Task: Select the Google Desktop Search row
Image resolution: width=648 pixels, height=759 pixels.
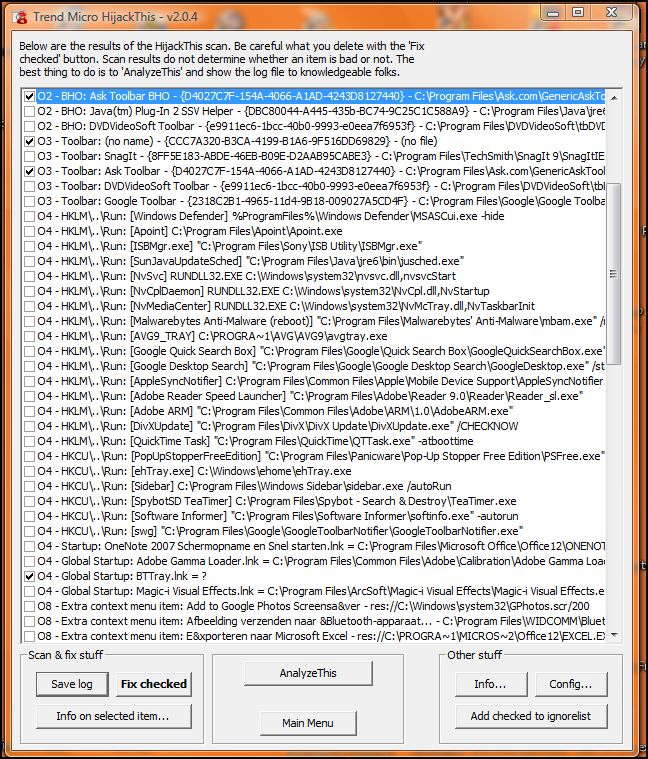Action: pyautogui.click(x=321, y=366)
